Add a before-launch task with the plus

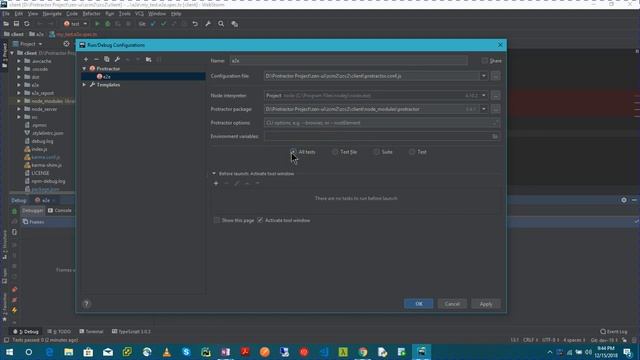[x=216, y=183]
